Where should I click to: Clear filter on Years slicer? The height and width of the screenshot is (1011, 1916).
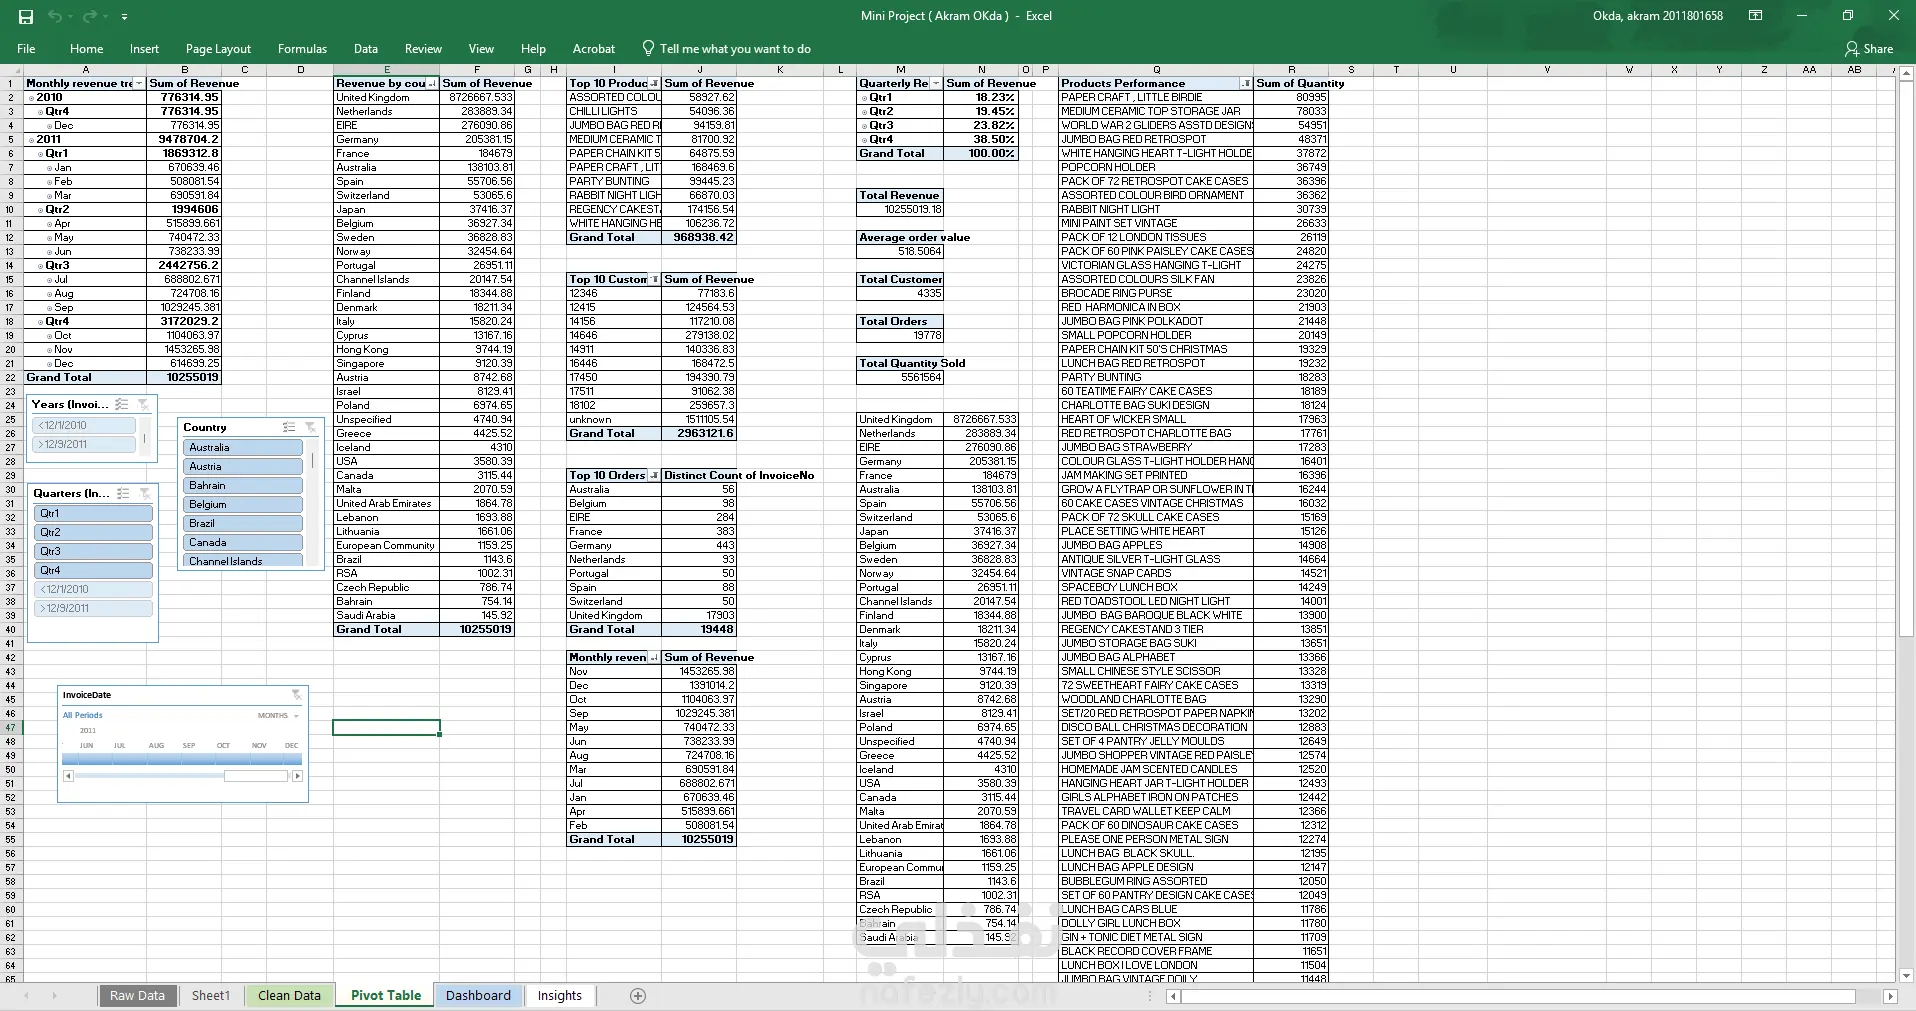tap(143, 404)
